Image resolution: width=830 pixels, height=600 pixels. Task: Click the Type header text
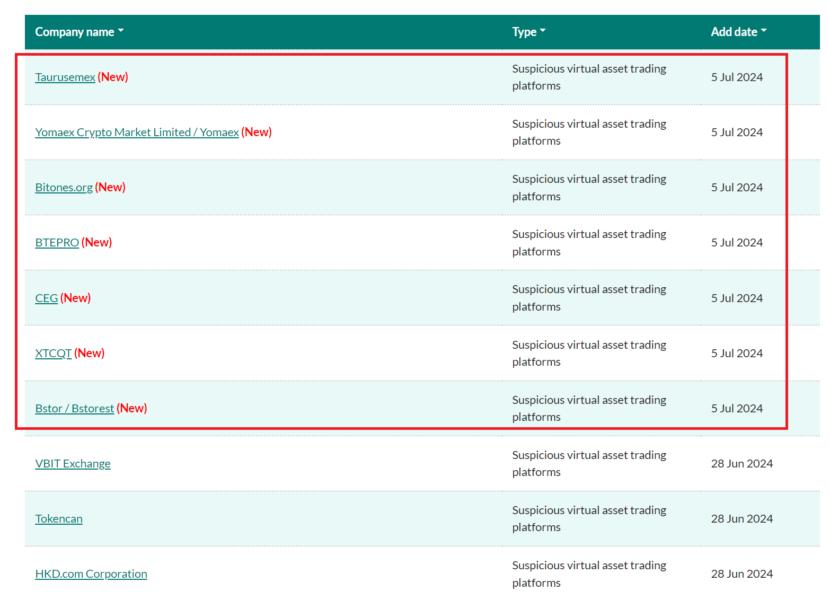[524, 32]
